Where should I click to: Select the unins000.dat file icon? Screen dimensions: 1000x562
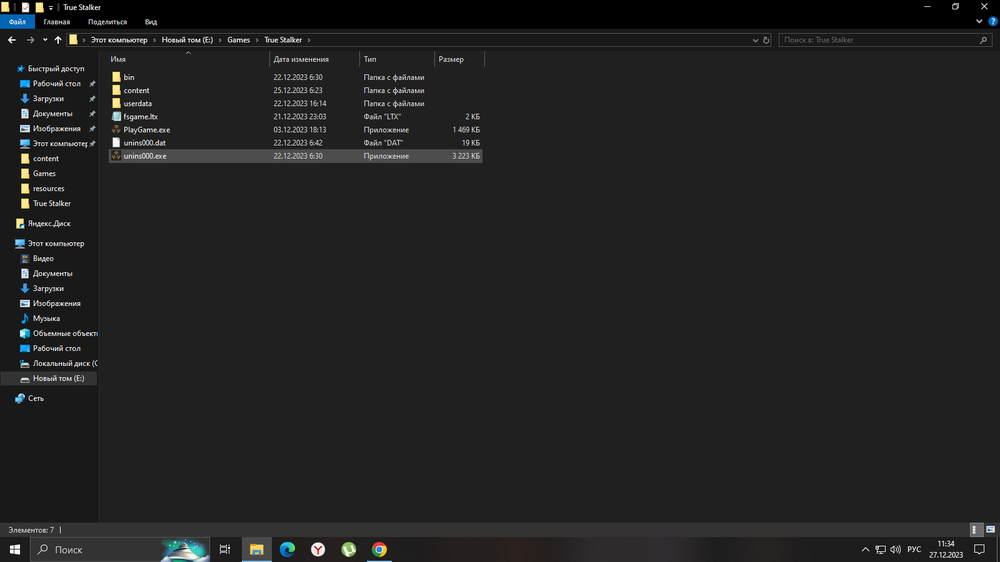[x=116, y=143]
